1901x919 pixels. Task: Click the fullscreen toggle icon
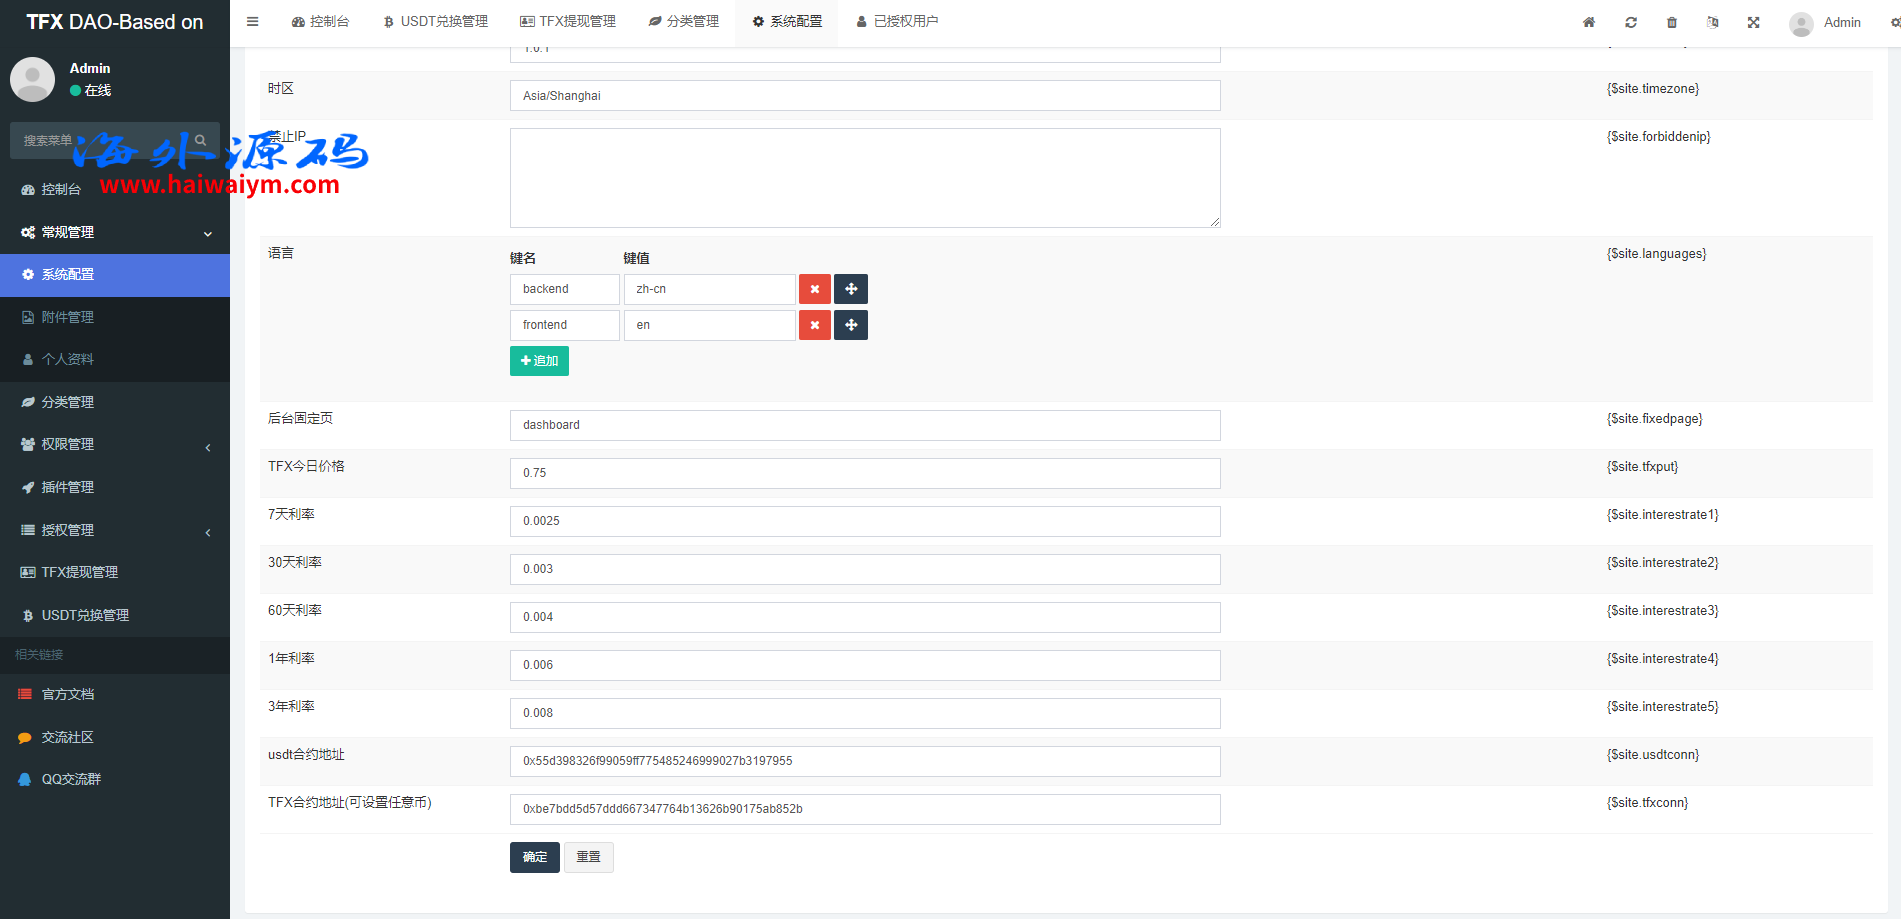pyautogui.click(x=1754, y=22)
